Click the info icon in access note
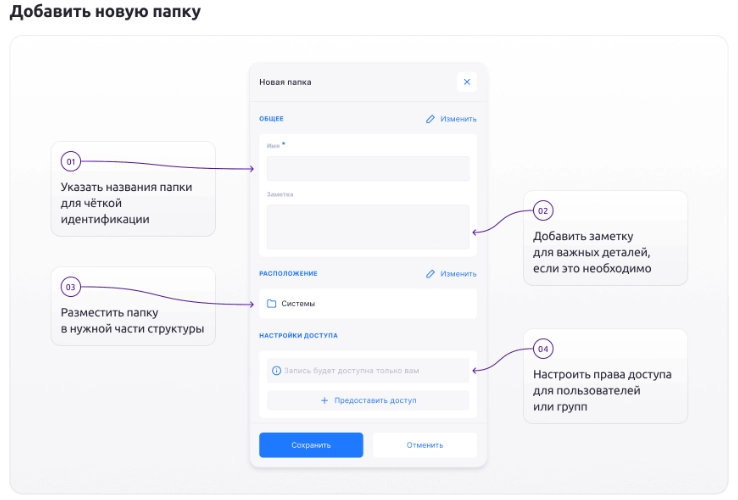The height and width of the screenshot is (500, 738). 276,371
